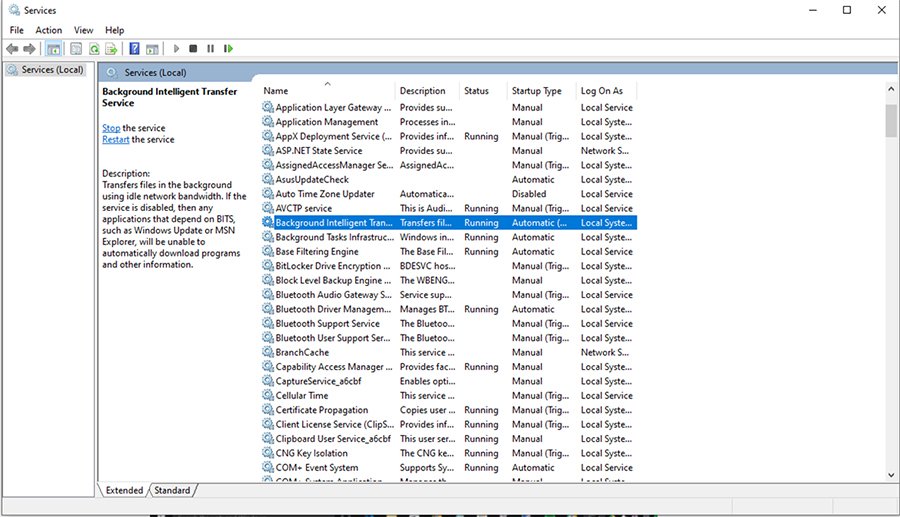Click the Export List toolbar icon

pyautogui.click(x=112, y=48)
